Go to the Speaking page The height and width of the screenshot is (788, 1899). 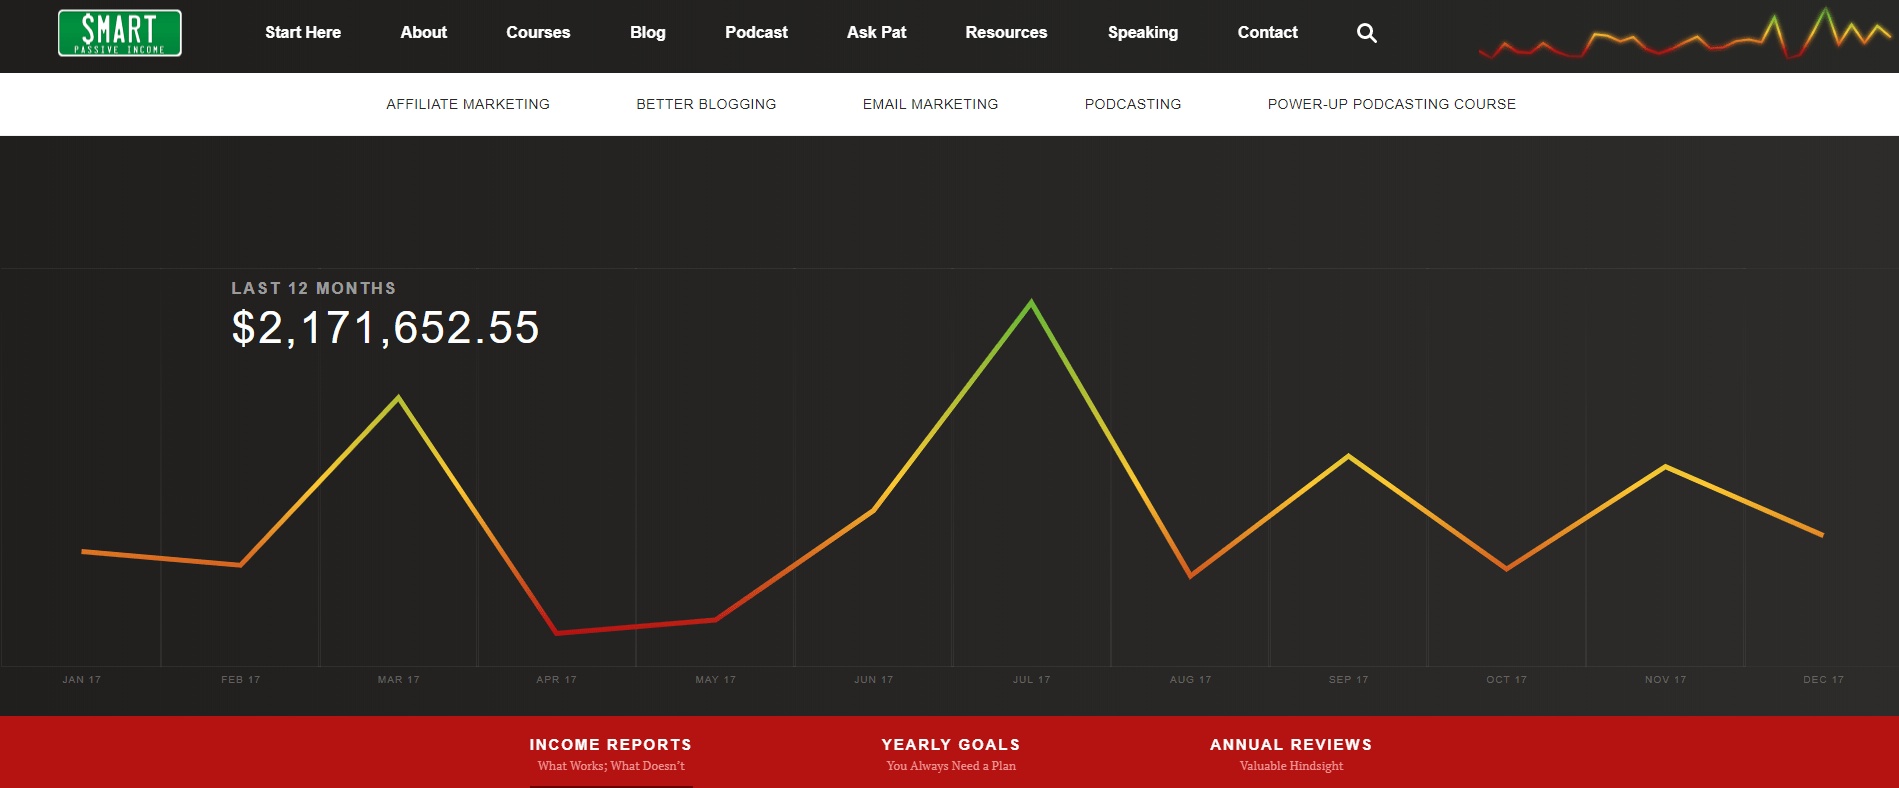point(1143,32)
